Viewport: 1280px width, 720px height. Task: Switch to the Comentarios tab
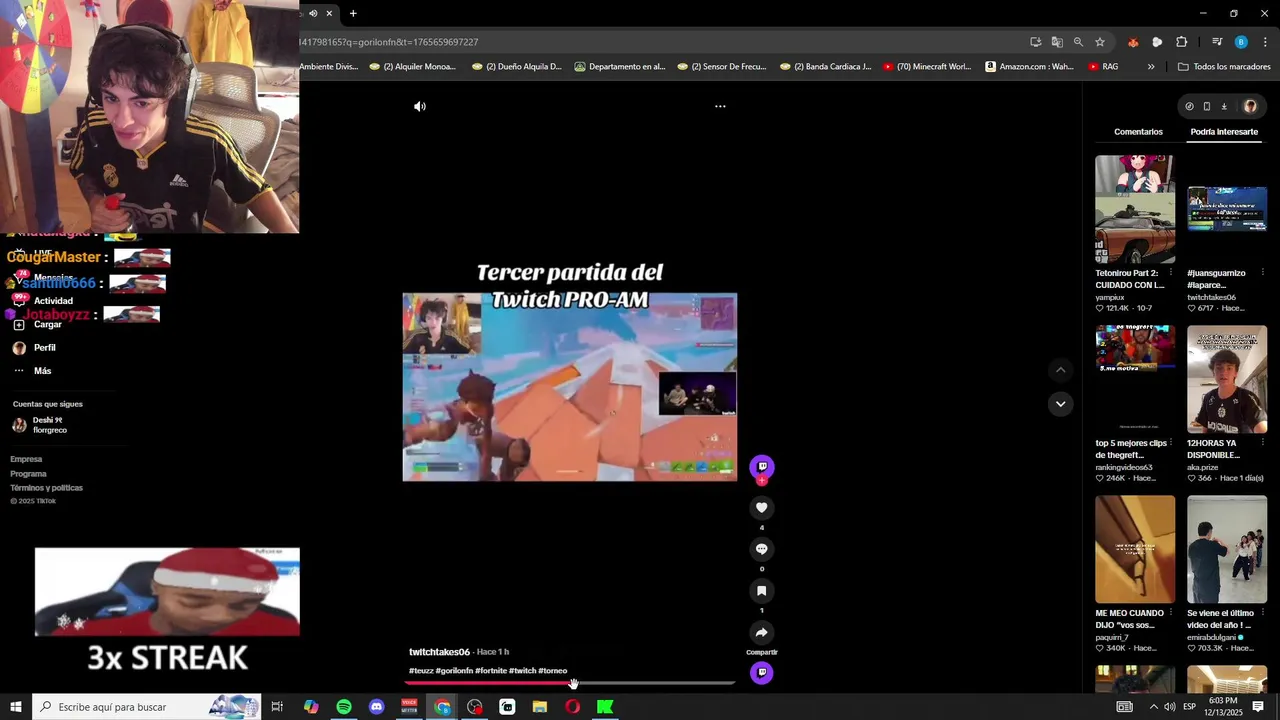tap(1138, 132)
